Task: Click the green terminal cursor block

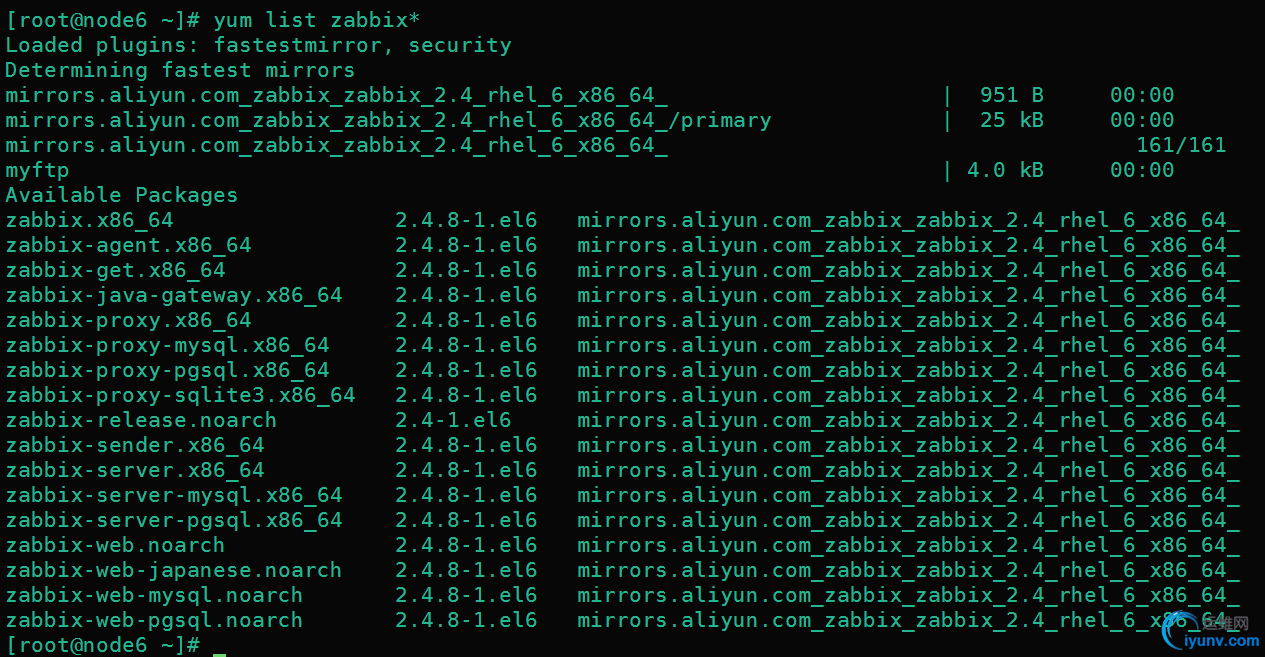Action: 220,647
